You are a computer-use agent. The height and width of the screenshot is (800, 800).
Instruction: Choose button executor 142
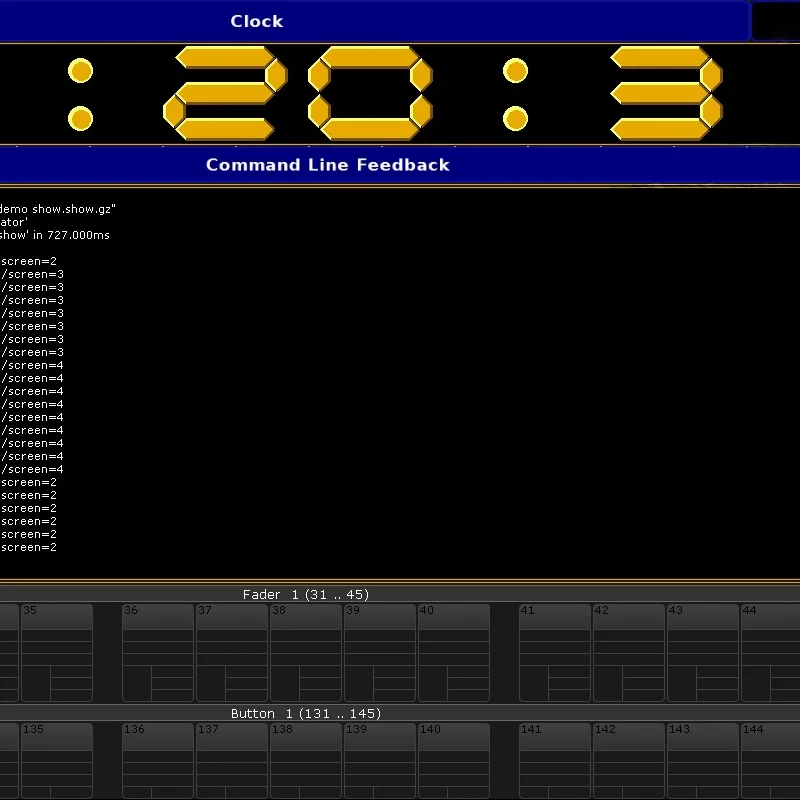629,761
